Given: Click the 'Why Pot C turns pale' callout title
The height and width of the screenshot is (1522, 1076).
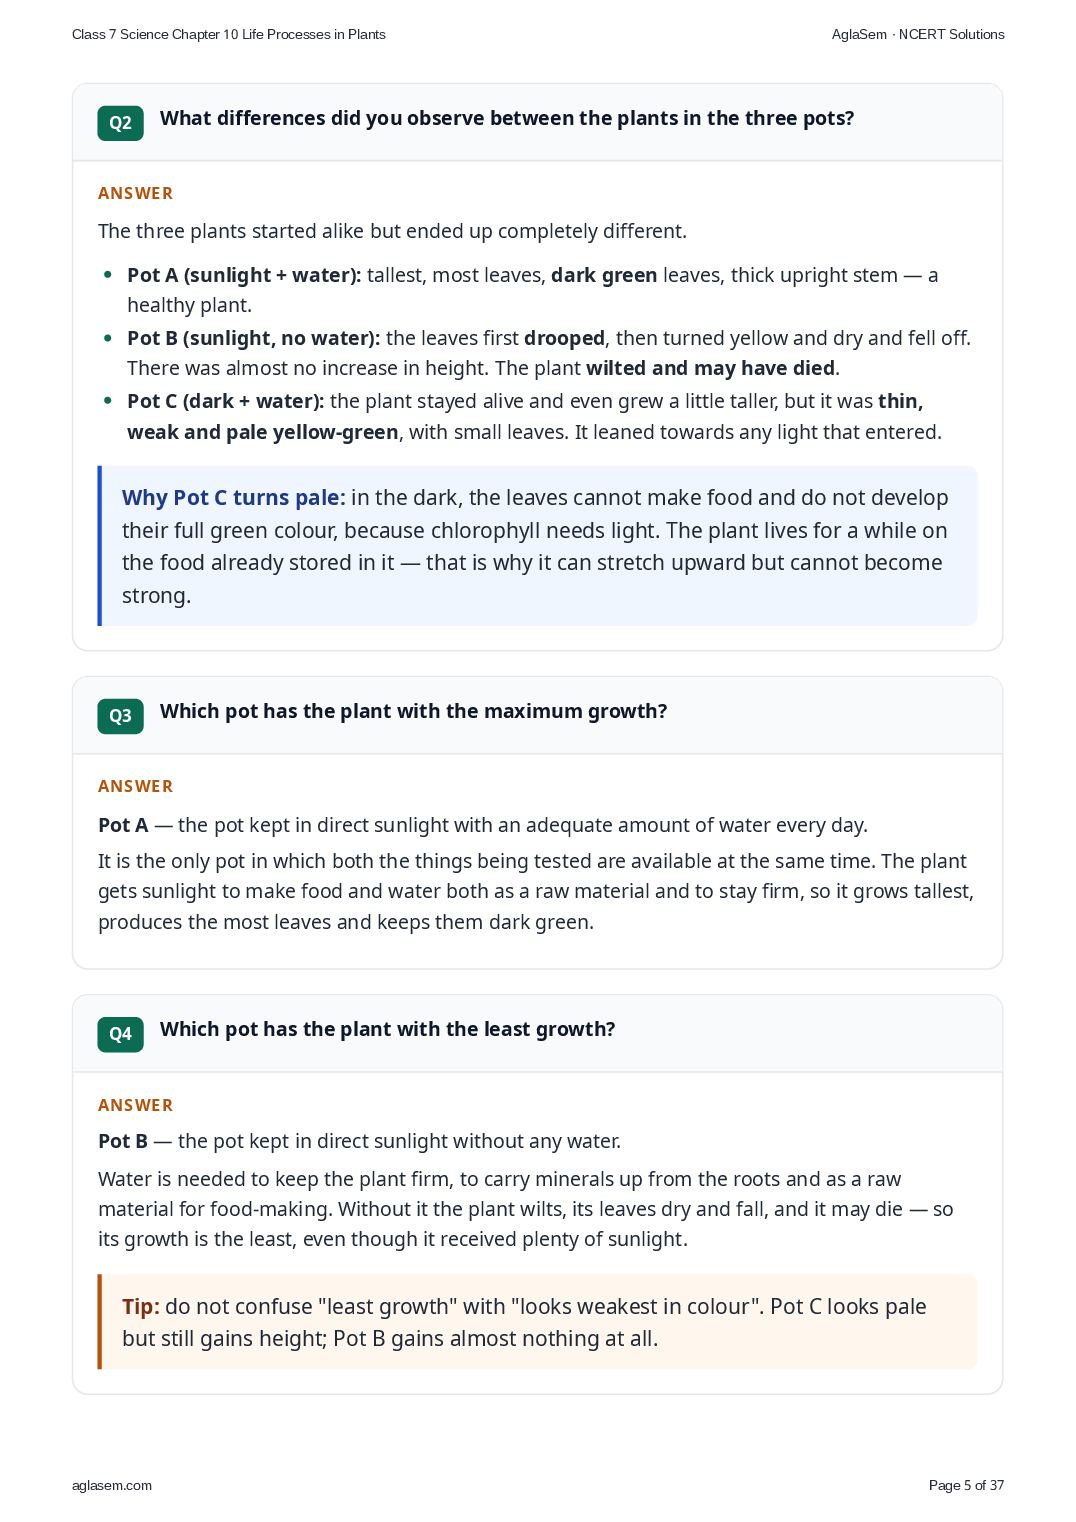Looking at the screenshot, I should (x=234, y=498).
